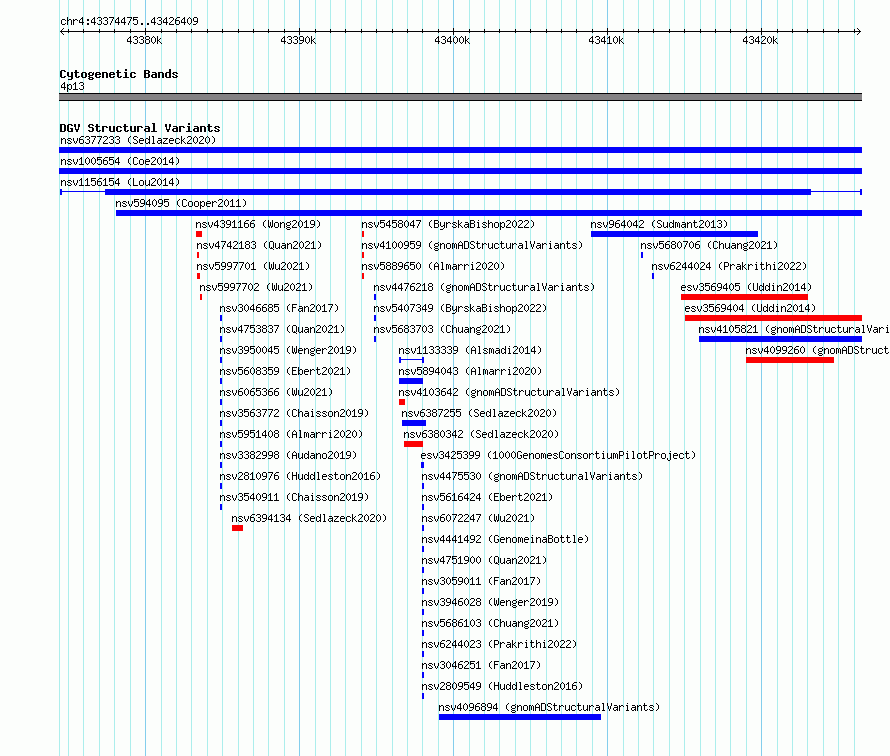
Task: Click the nsv4099260 red bar
Action: coord(790,360)
